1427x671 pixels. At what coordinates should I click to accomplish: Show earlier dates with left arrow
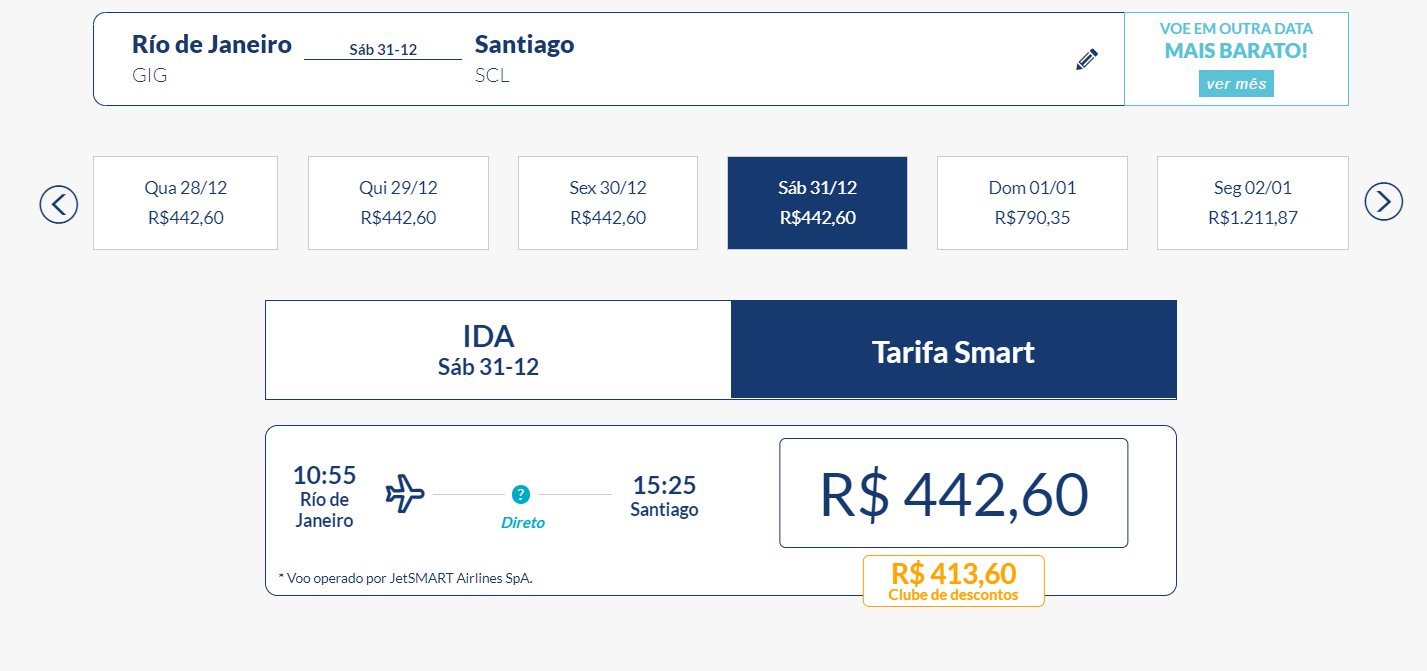coord(59,204)
